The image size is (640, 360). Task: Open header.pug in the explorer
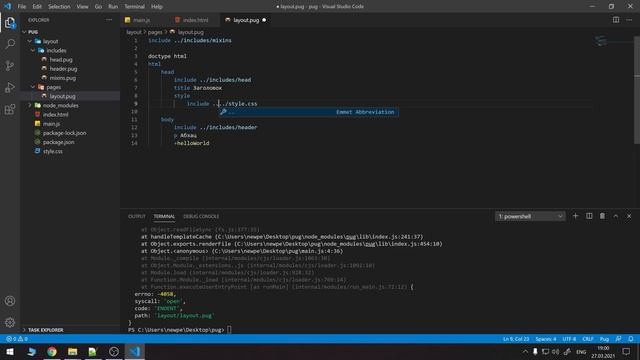pos(63,69)
